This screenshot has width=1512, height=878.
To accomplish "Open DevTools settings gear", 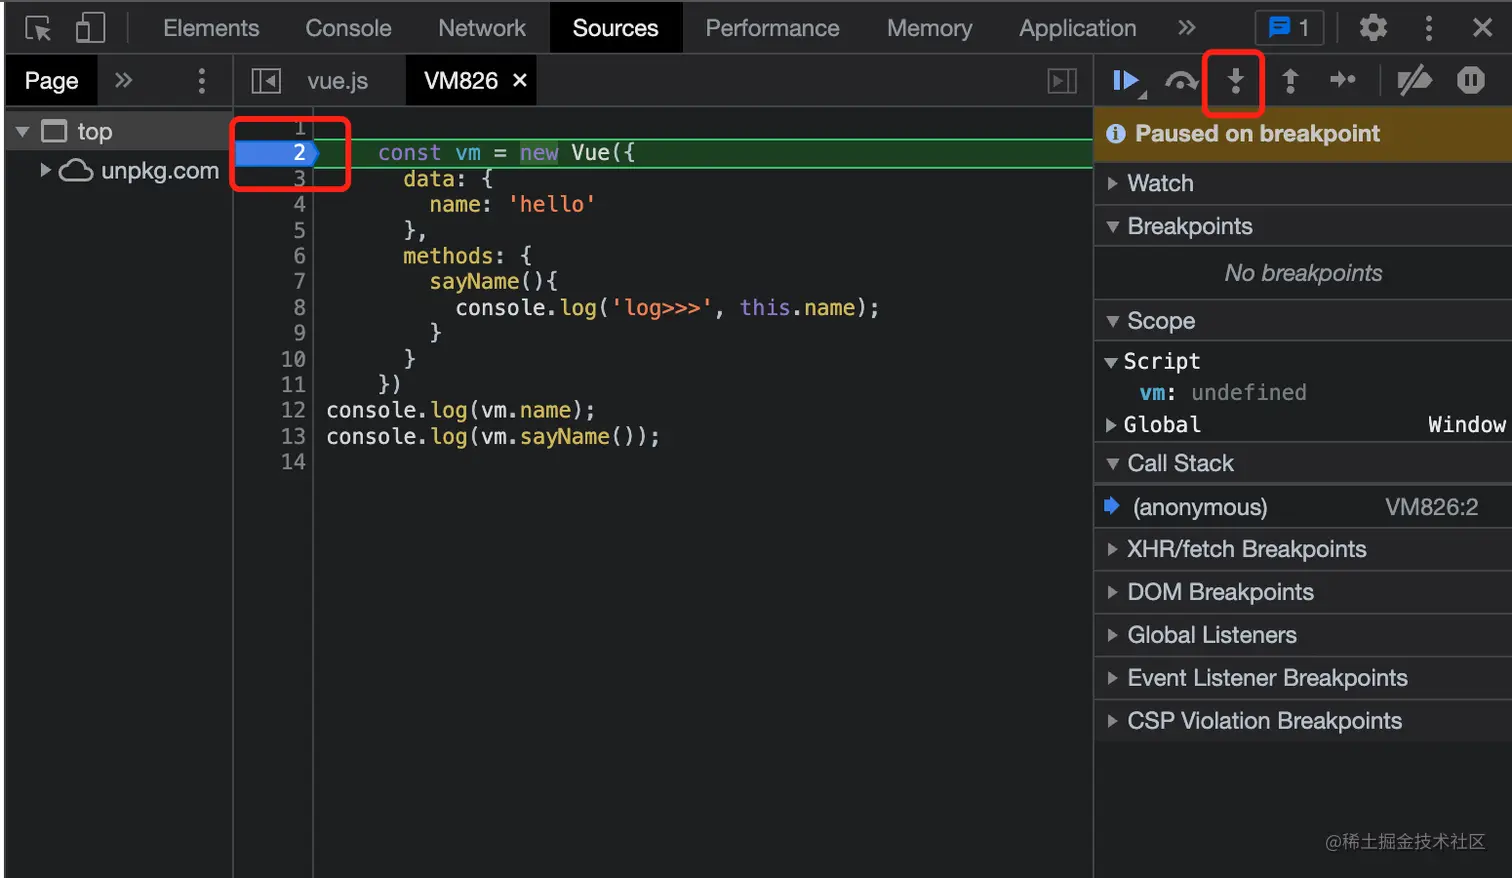I will coord(1373,28).
